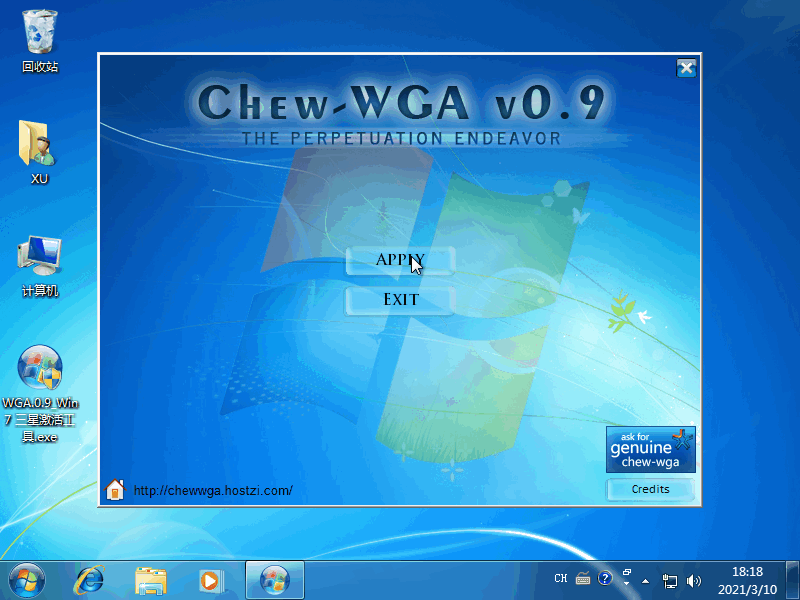Open Windows Media Player from the taskbar
The height and width of the screenshot is (600, 800).
click(x=211, y=579)
